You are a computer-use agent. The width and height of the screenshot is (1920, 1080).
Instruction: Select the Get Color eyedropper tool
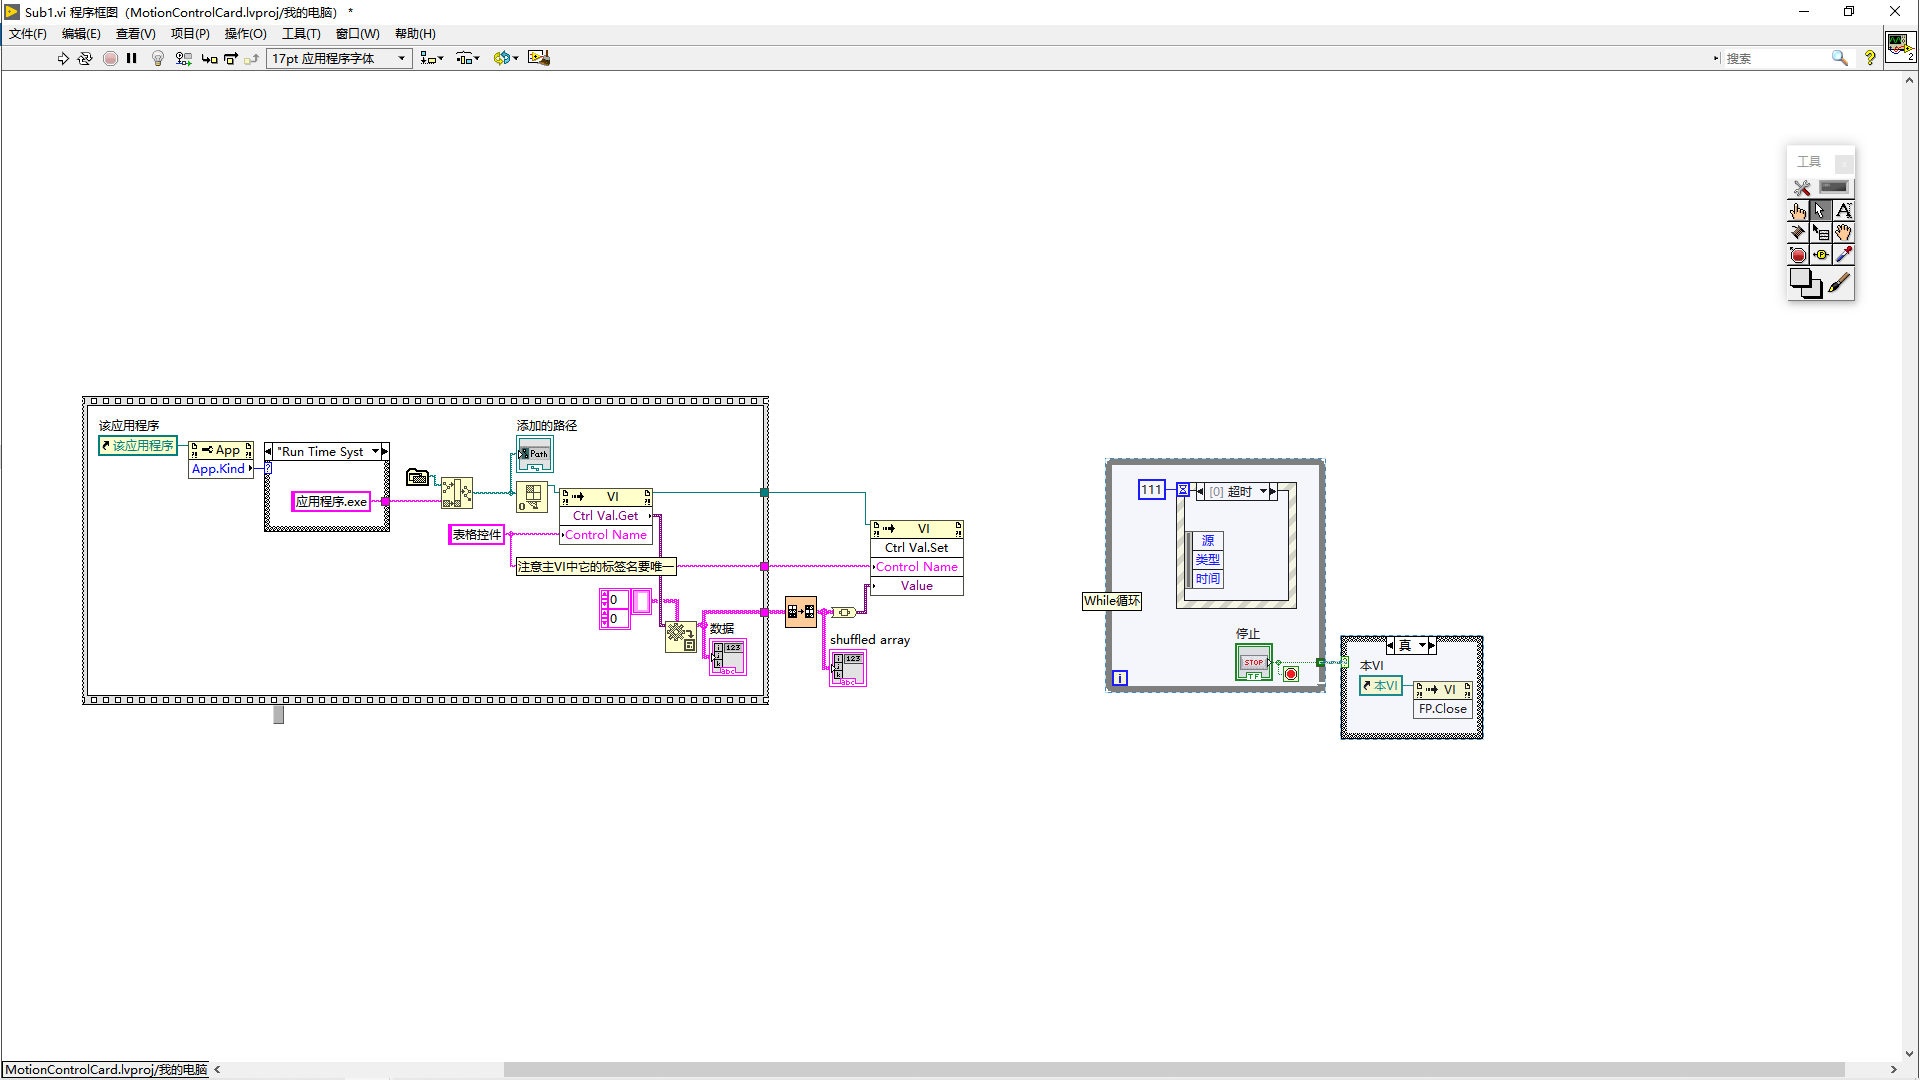(x=1844, y=255)
